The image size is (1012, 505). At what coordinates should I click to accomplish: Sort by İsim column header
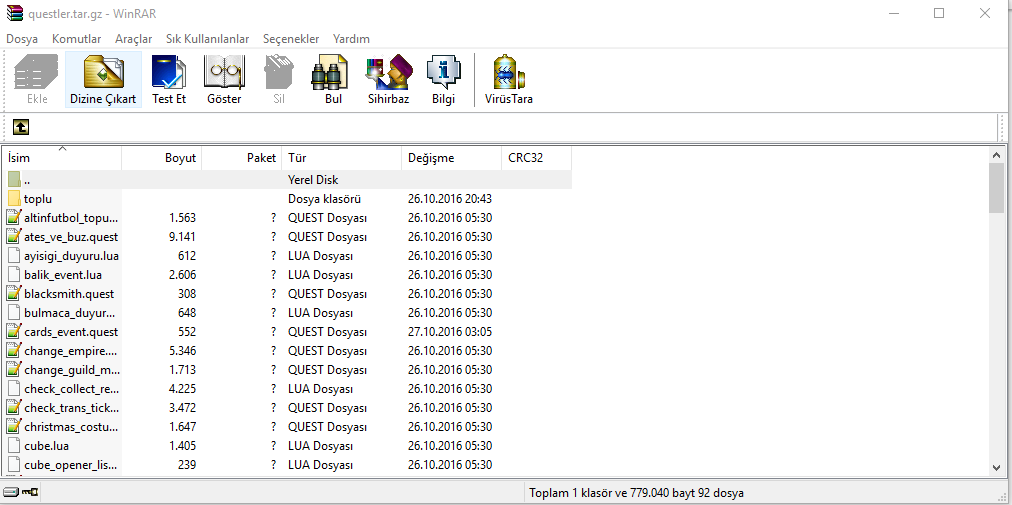tap(63, 158)
